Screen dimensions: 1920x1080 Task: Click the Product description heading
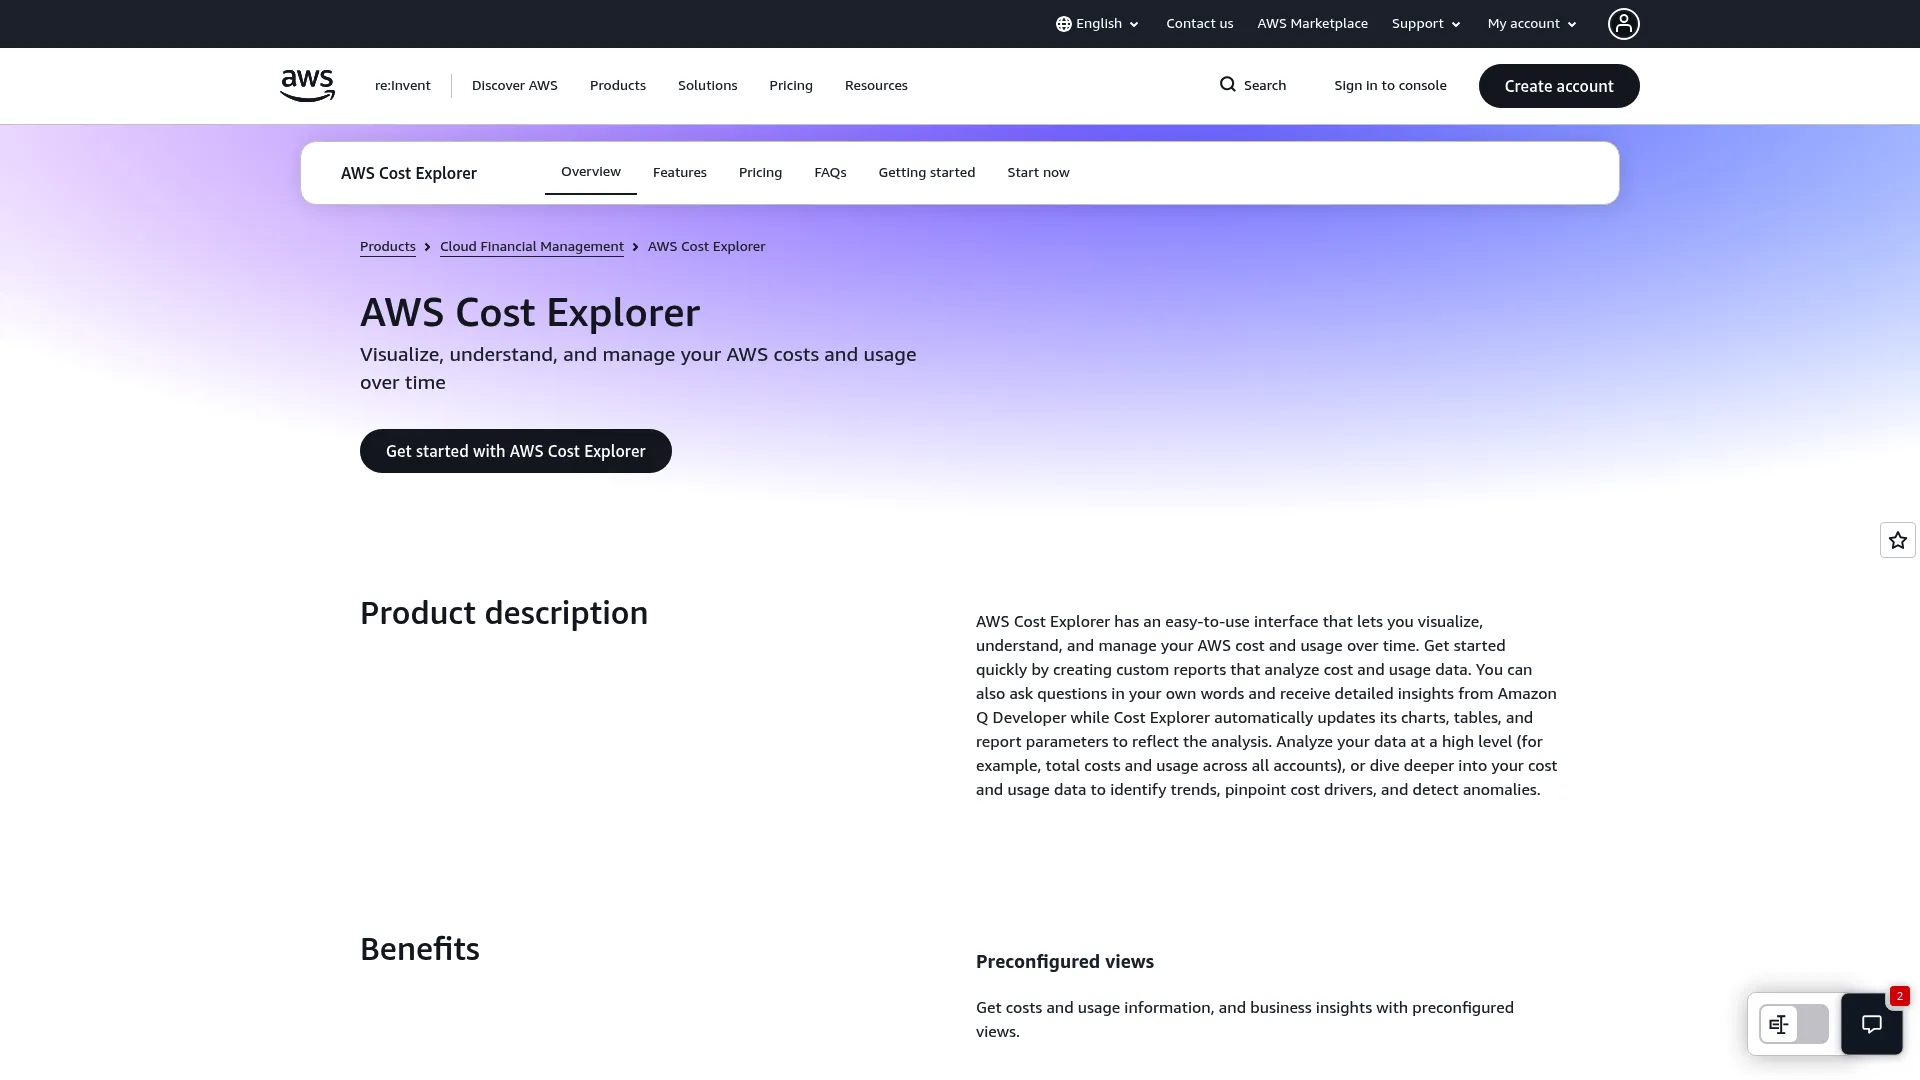coord(504,613)
